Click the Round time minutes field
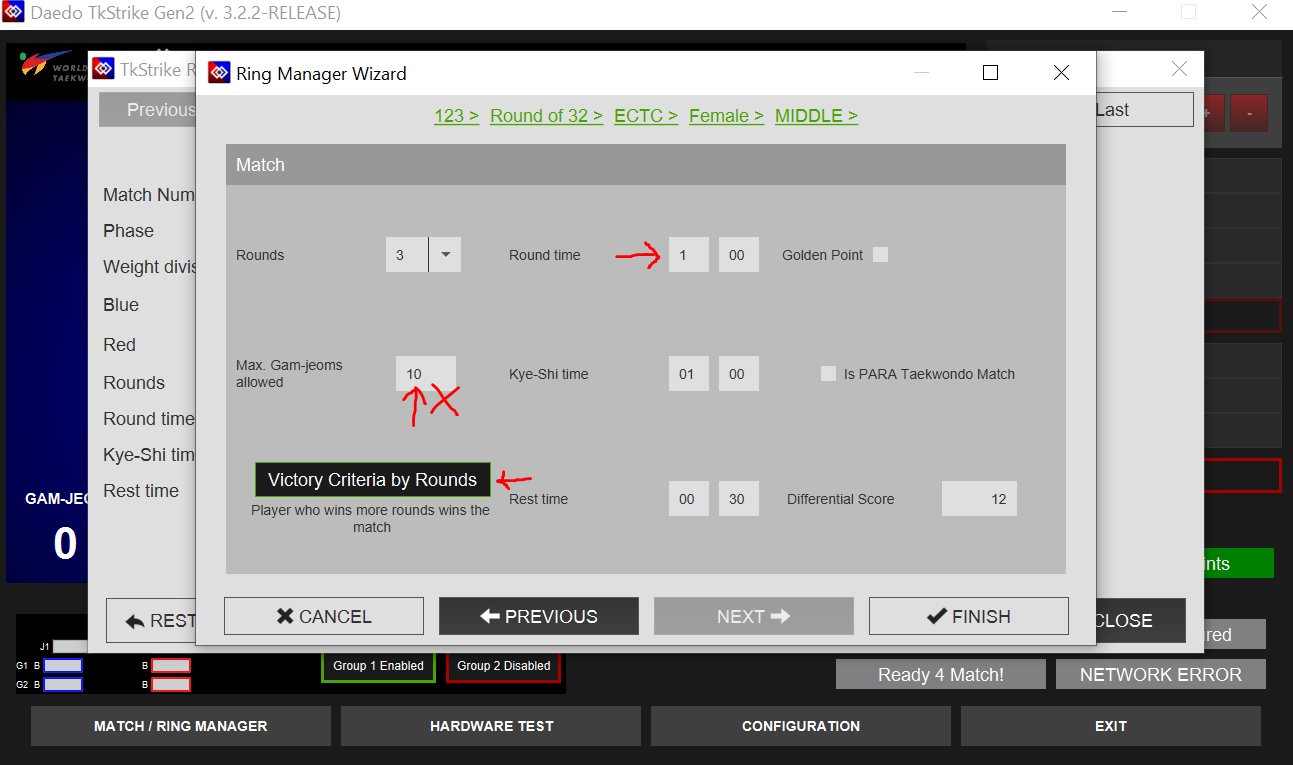Screen dimensions: 1293x765 [688, 255]
